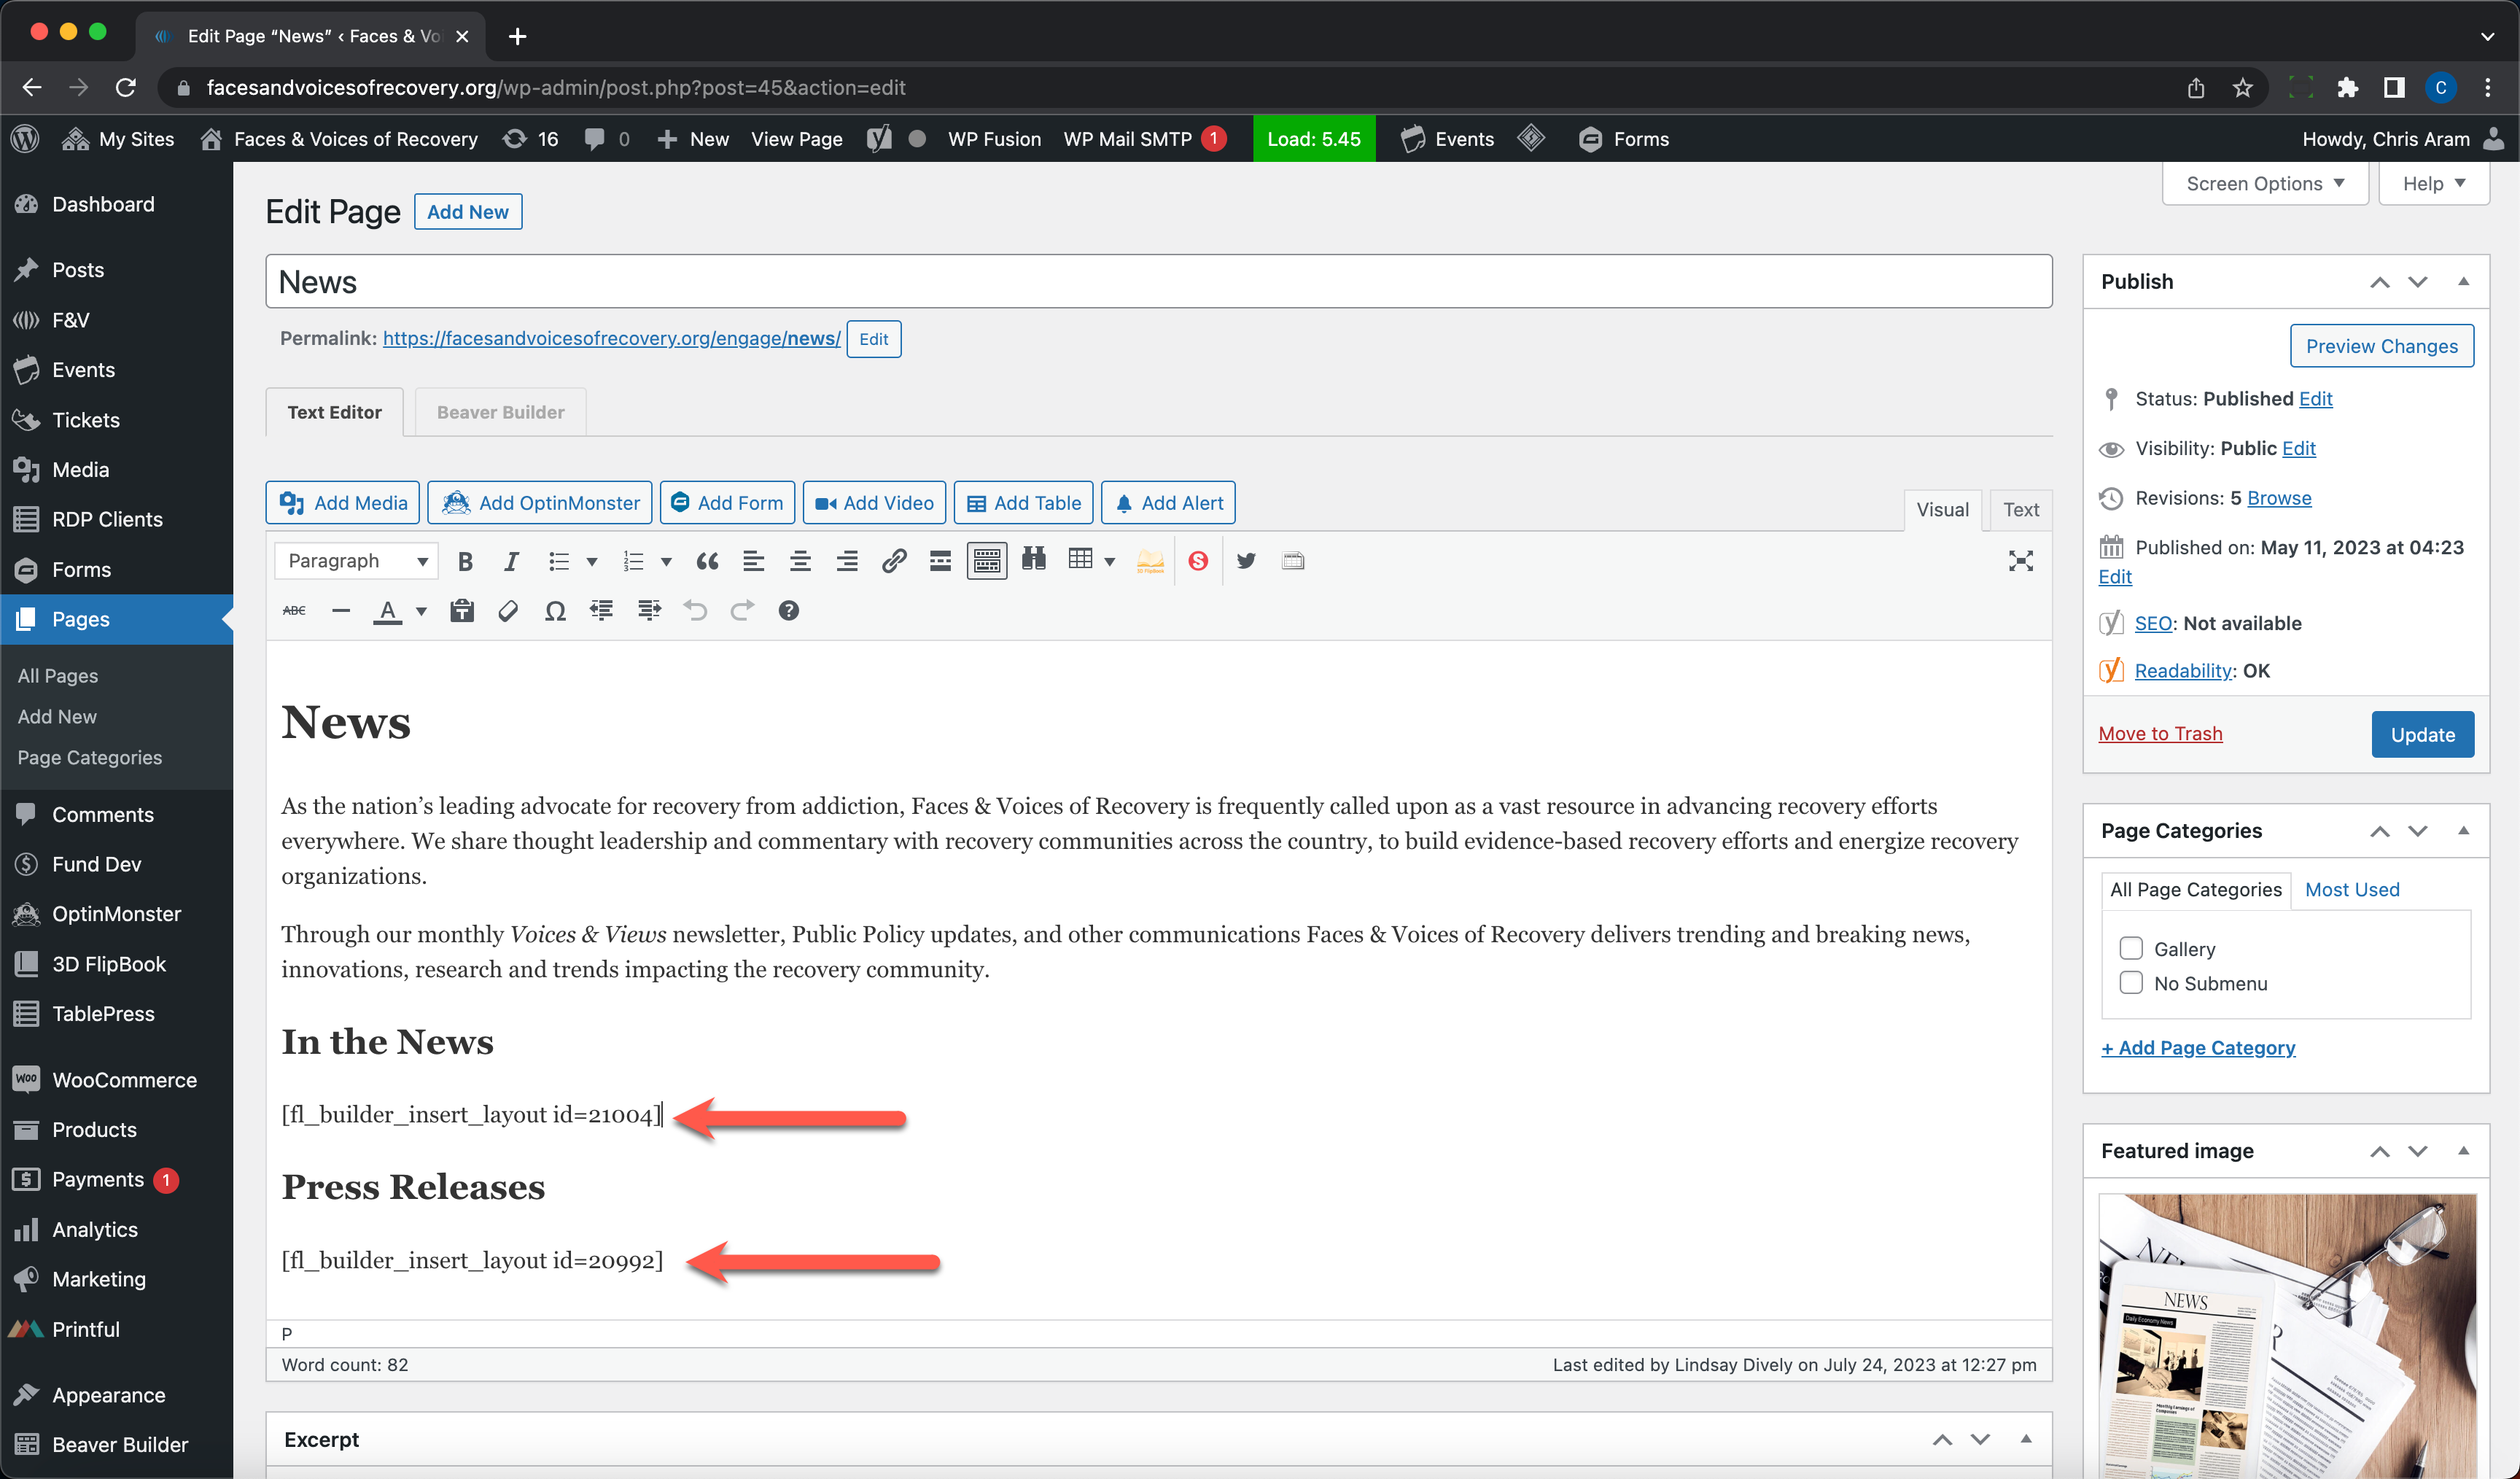Open the special character omega tool

point(555,611)
